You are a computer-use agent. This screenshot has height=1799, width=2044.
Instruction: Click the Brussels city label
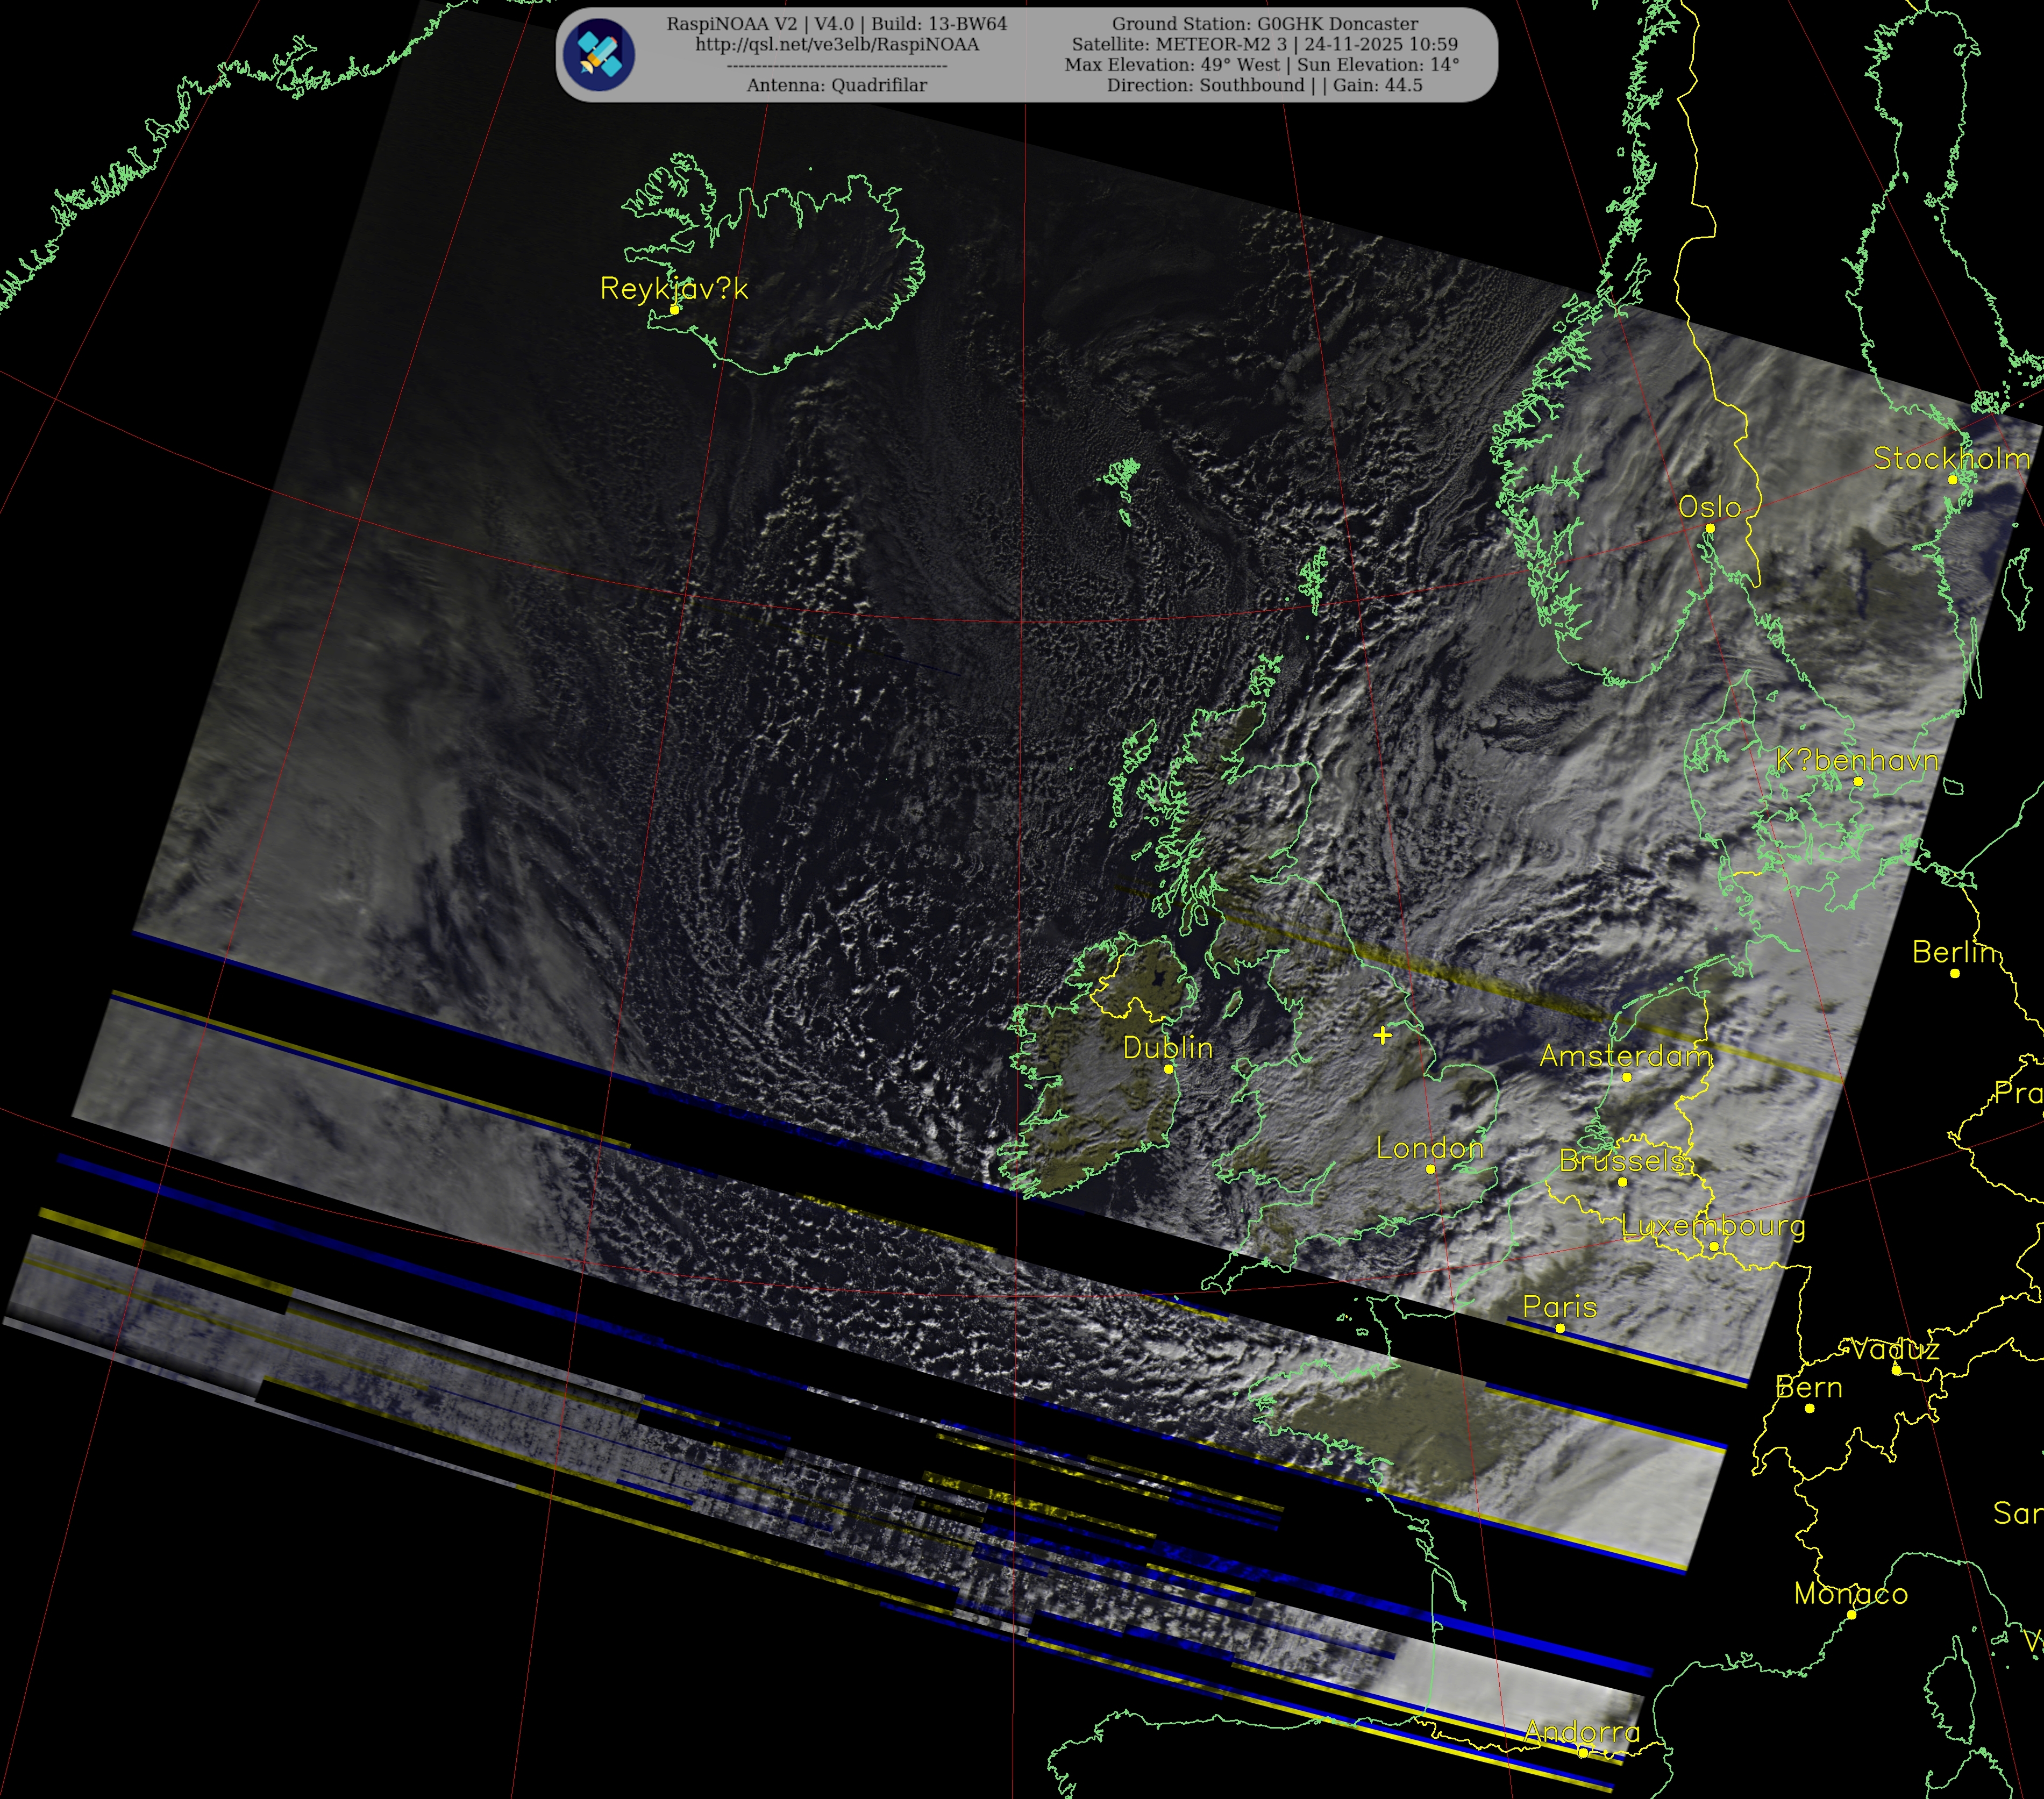click(1622, 1160)
